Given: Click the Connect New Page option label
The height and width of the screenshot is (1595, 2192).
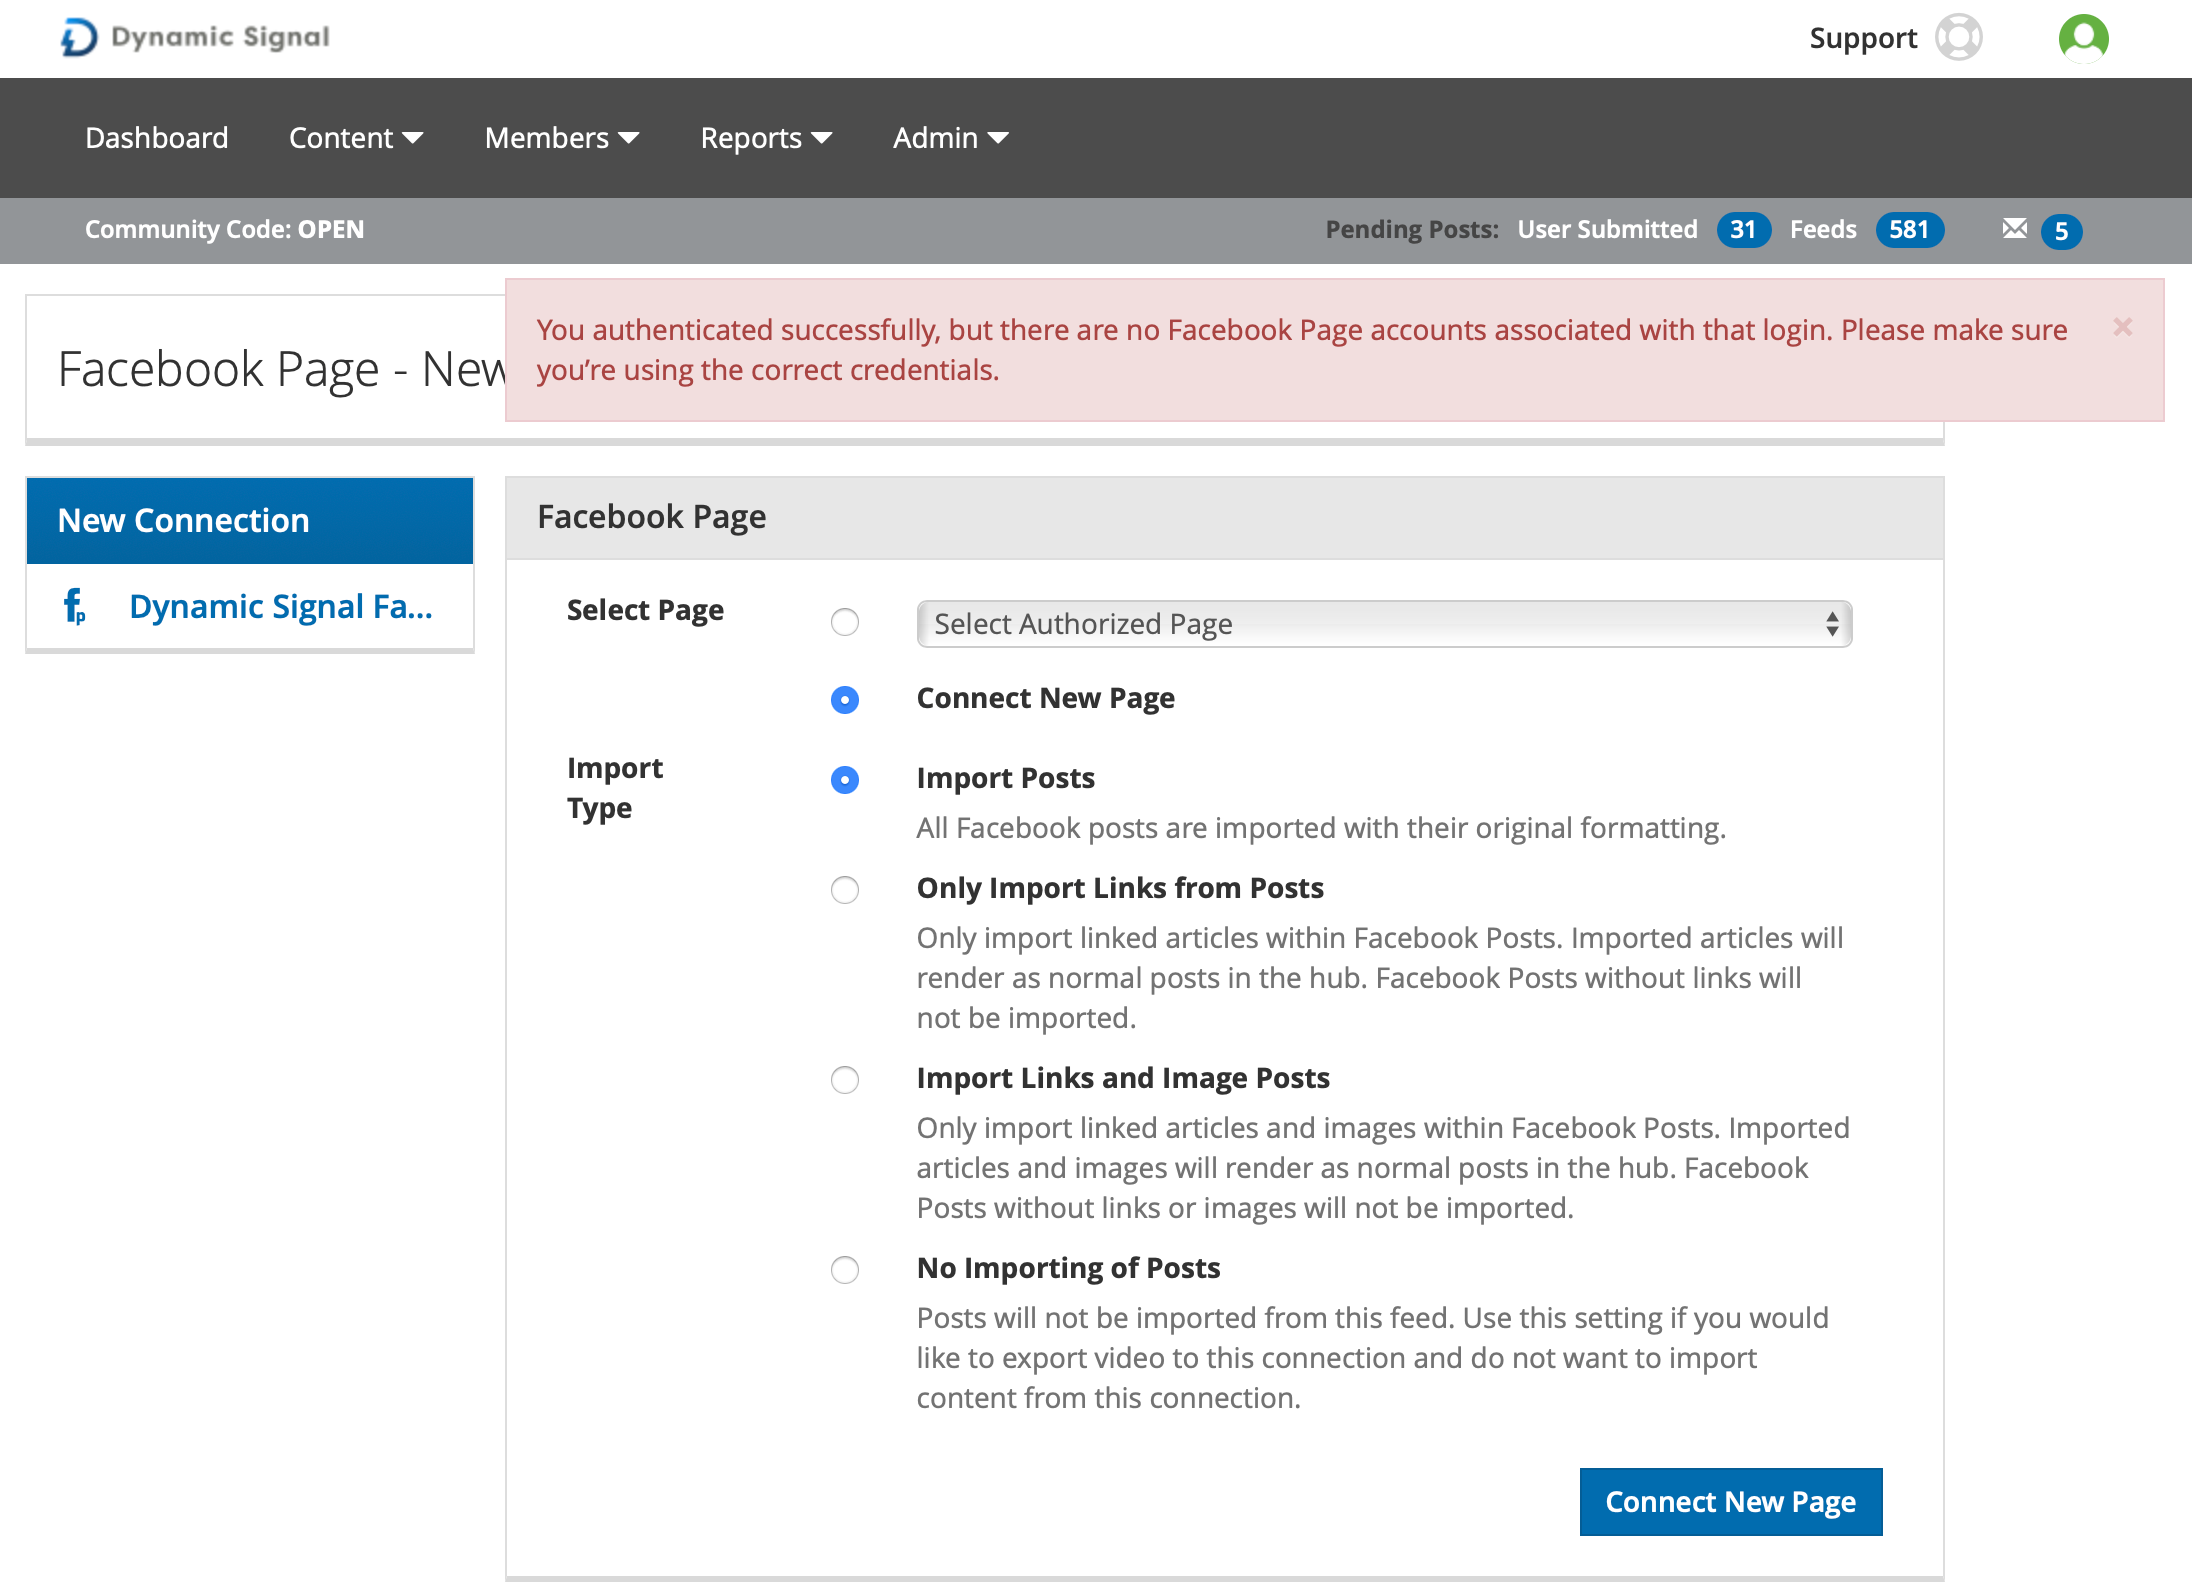Looking at the screenshot, I should tap(1045, 698).
